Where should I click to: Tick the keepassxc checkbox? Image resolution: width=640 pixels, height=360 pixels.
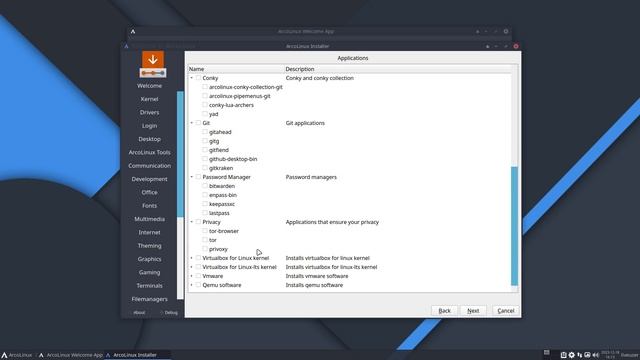point(205,204)
